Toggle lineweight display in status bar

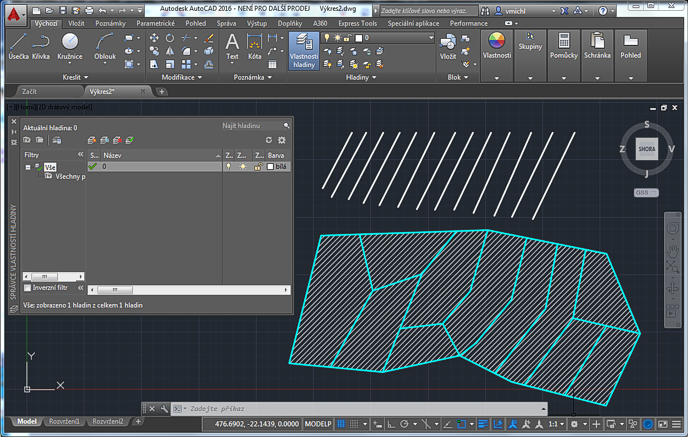[x=483, y=424]
